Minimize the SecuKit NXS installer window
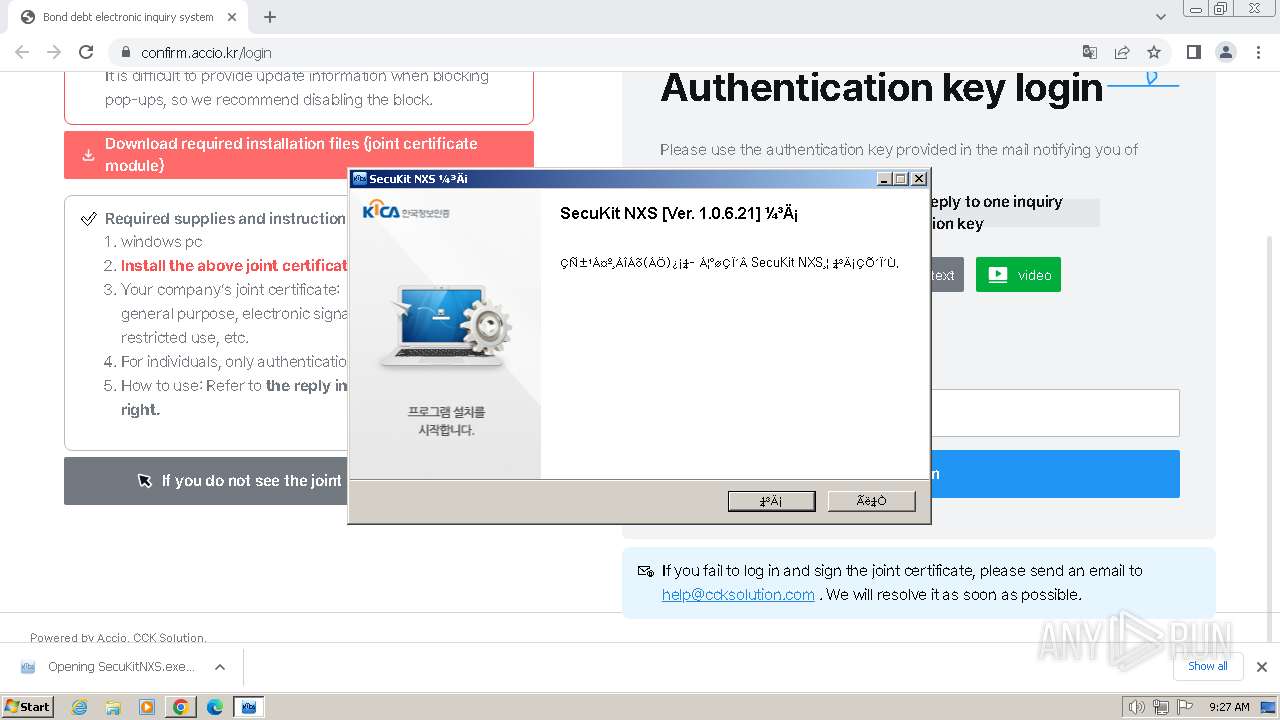This screenshot has width=1280, height=720. click(883, 179)
